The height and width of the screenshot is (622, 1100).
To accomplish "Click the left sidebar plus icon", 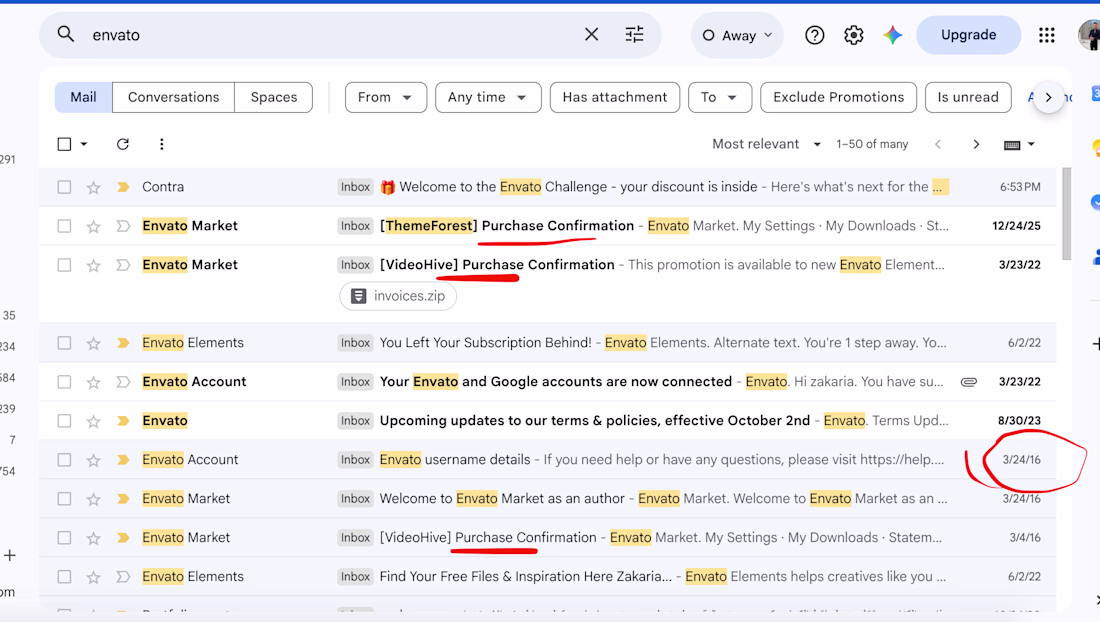I will 10,555.
